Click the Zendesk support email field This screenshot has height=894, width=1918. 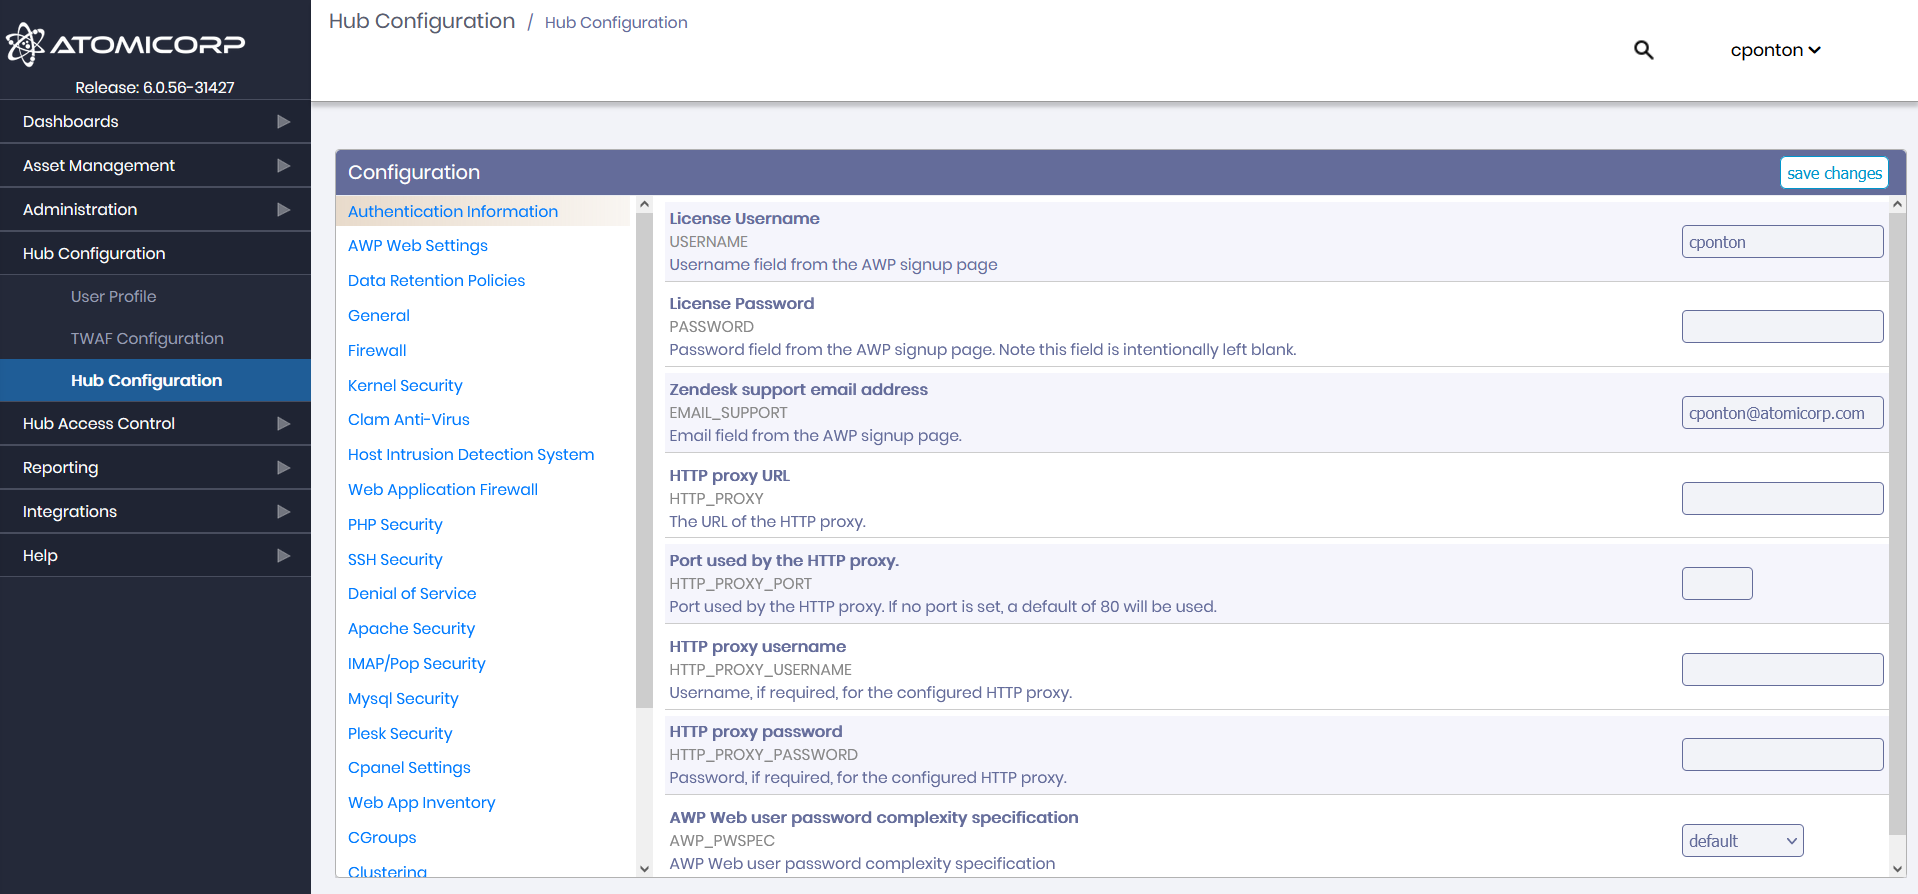click(x=1782, y=413)
